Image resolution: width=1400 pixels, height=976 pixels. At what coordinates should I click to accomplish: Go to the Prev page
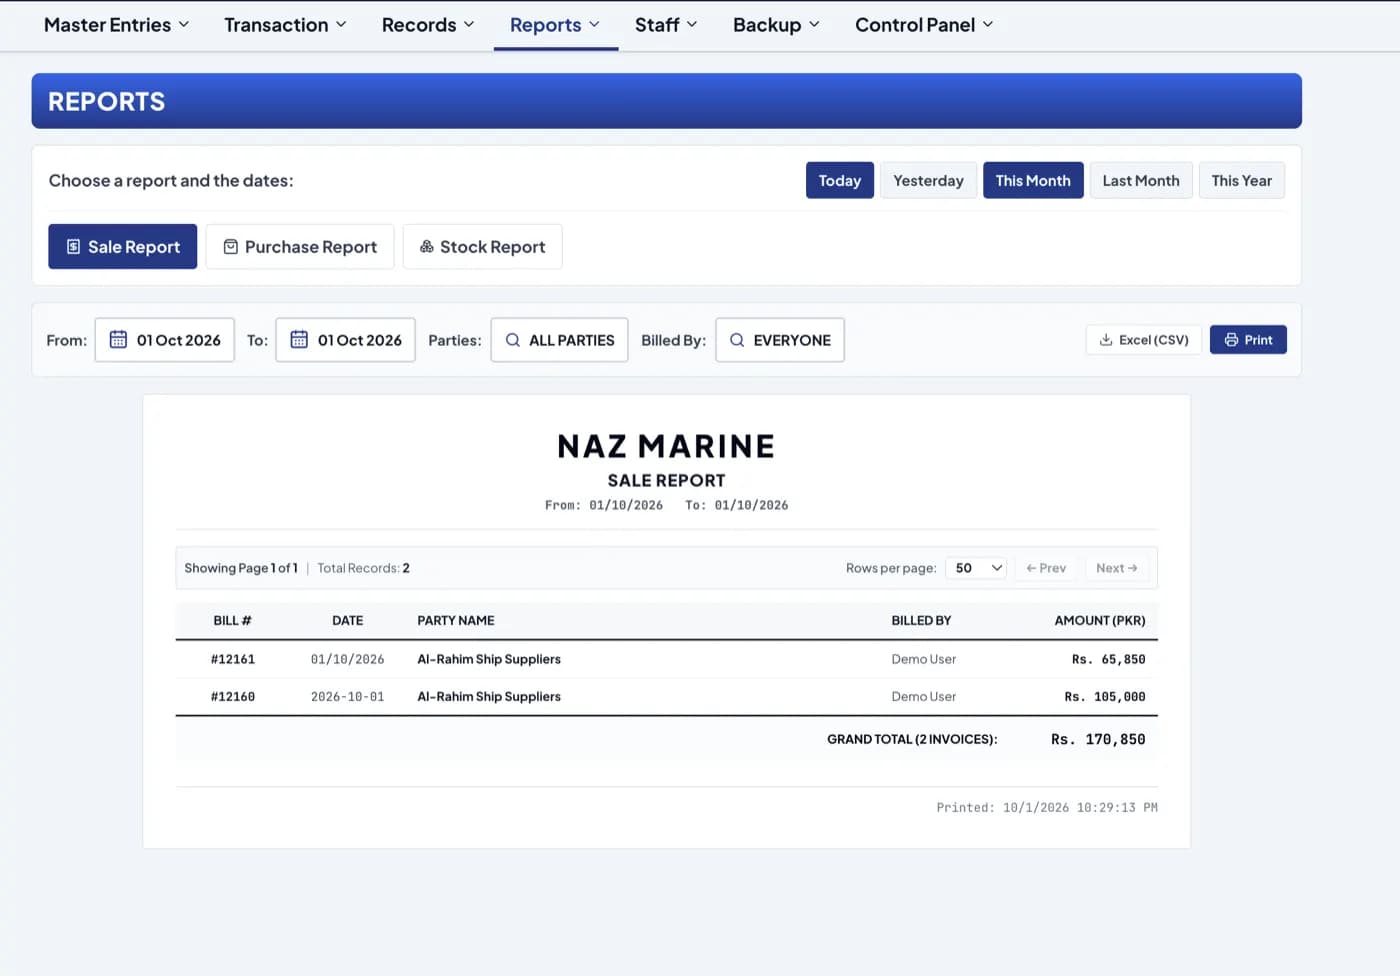[x=1046, y=568]
